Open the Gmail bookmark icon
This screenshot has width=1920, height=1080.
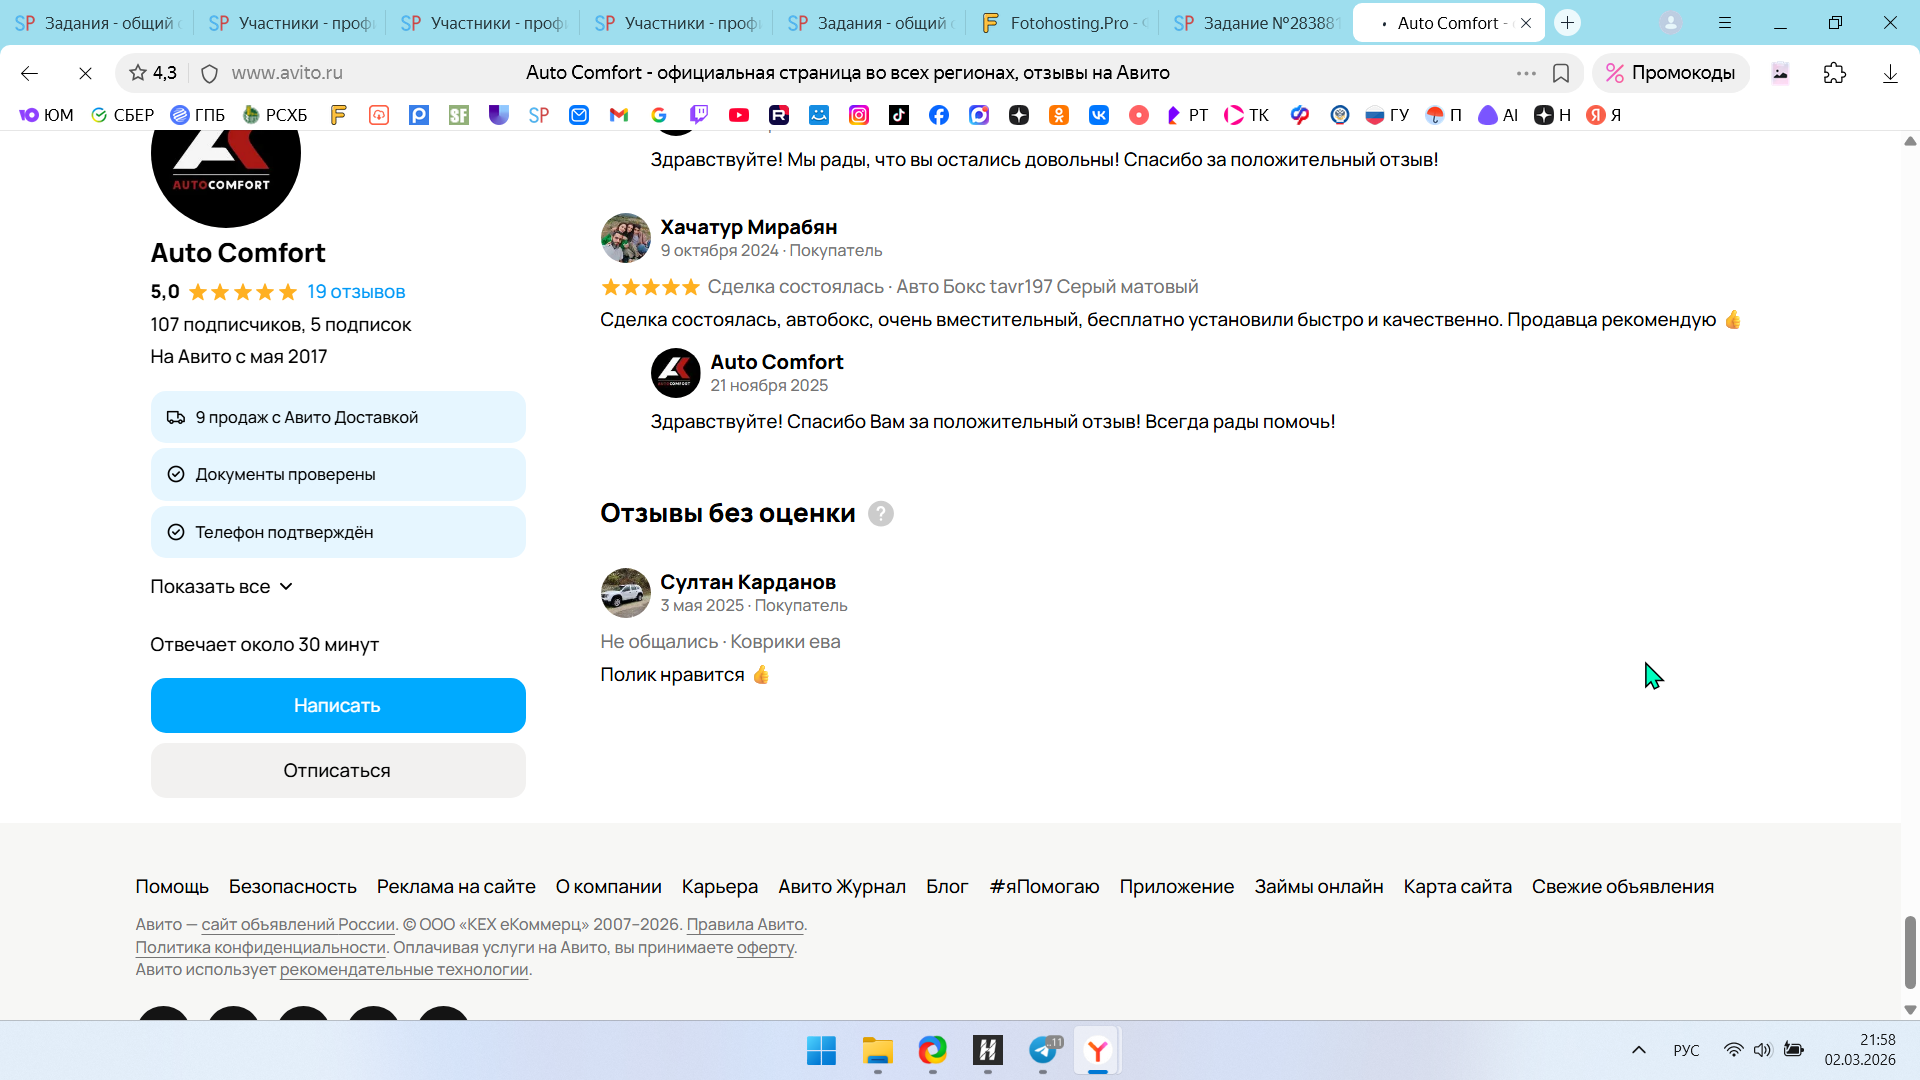pyautogui.click(x=619, y=115)
